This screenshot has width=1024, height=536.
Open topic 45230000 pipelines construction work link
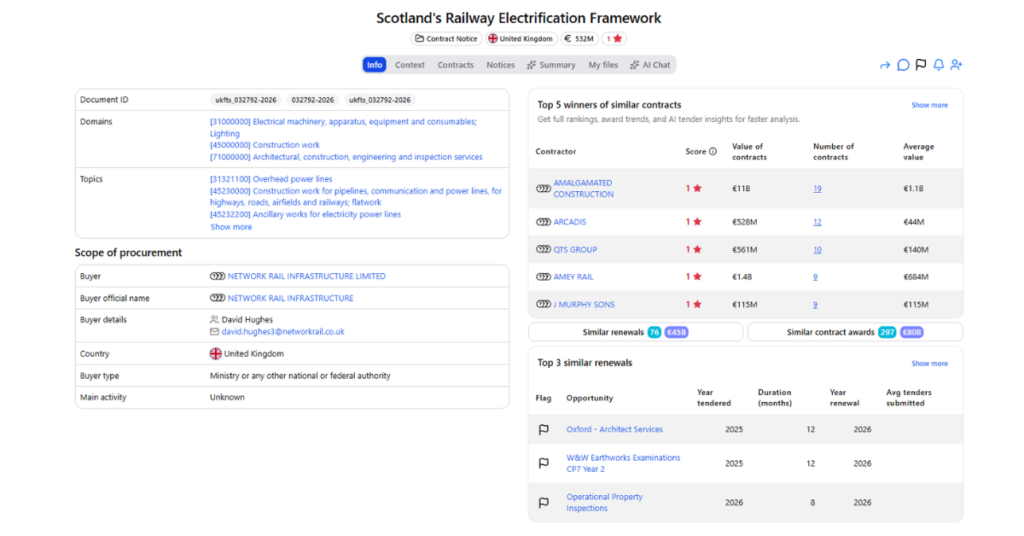356,197
